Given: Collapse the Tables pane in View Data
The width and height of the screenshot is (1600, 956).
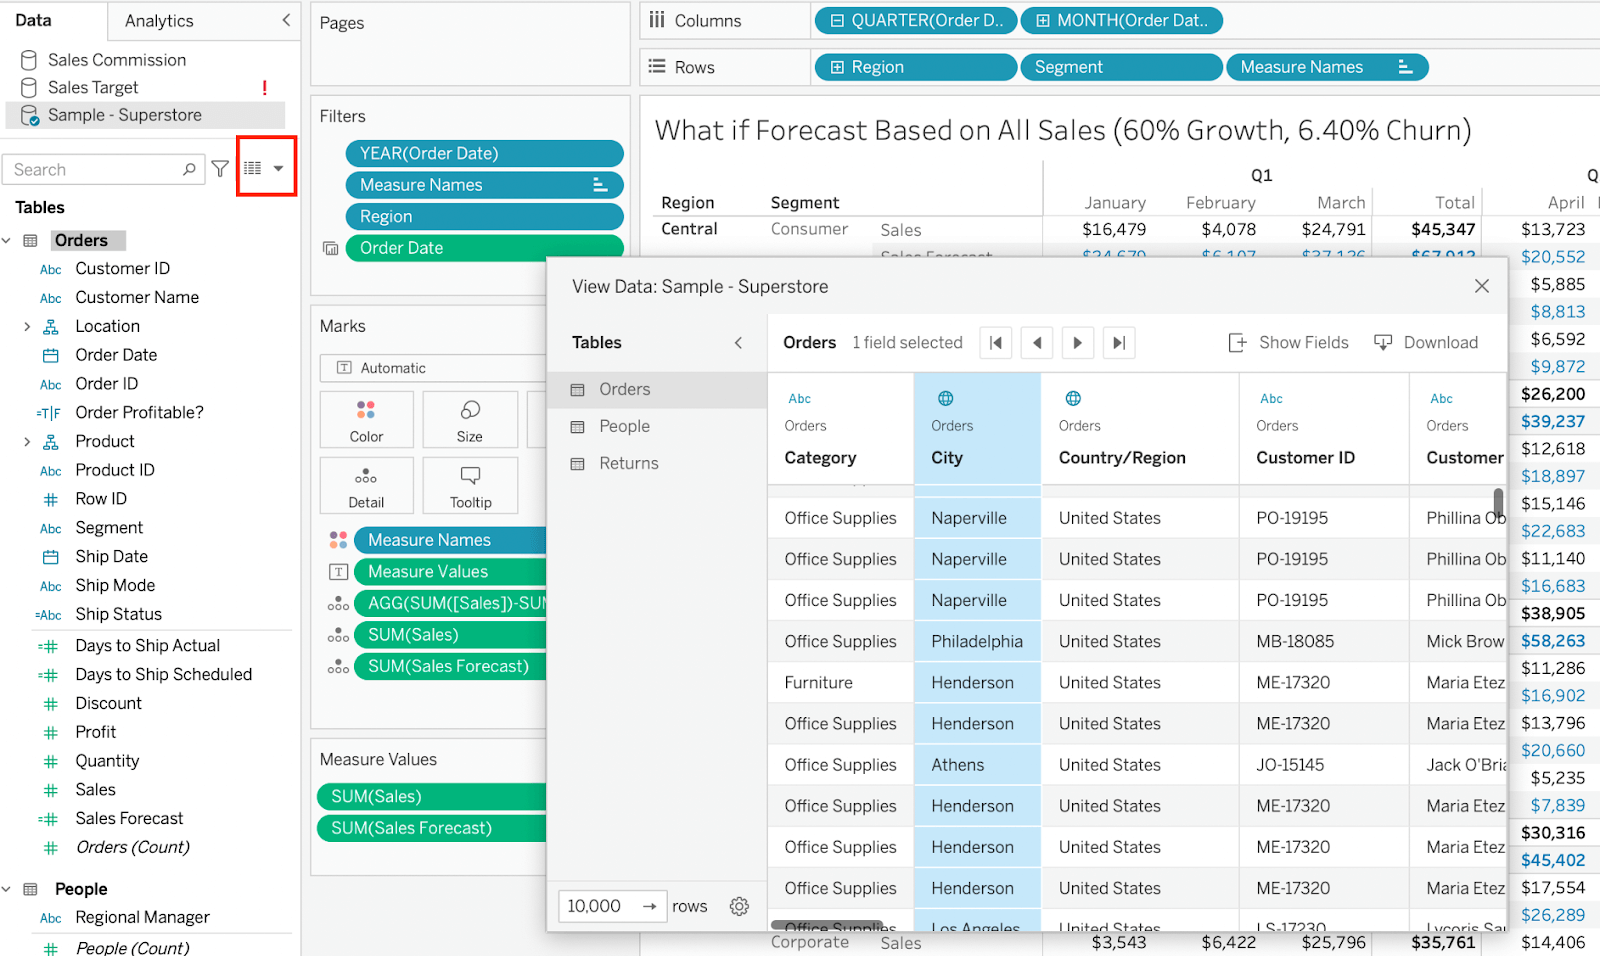Looking at the screenshot, I should pyautogui.click(x=739, y=343).
